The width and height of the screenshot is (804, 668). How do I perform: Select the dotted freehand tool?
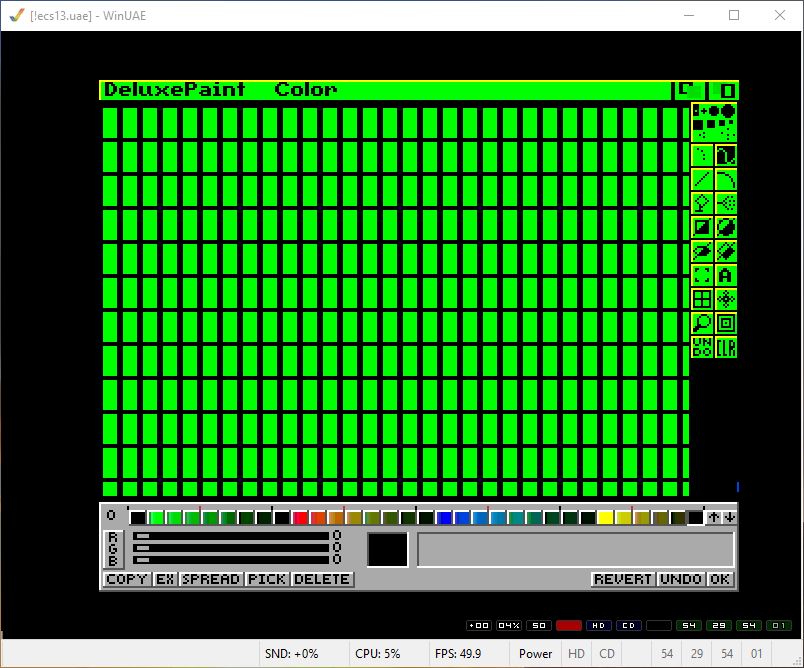702,155
